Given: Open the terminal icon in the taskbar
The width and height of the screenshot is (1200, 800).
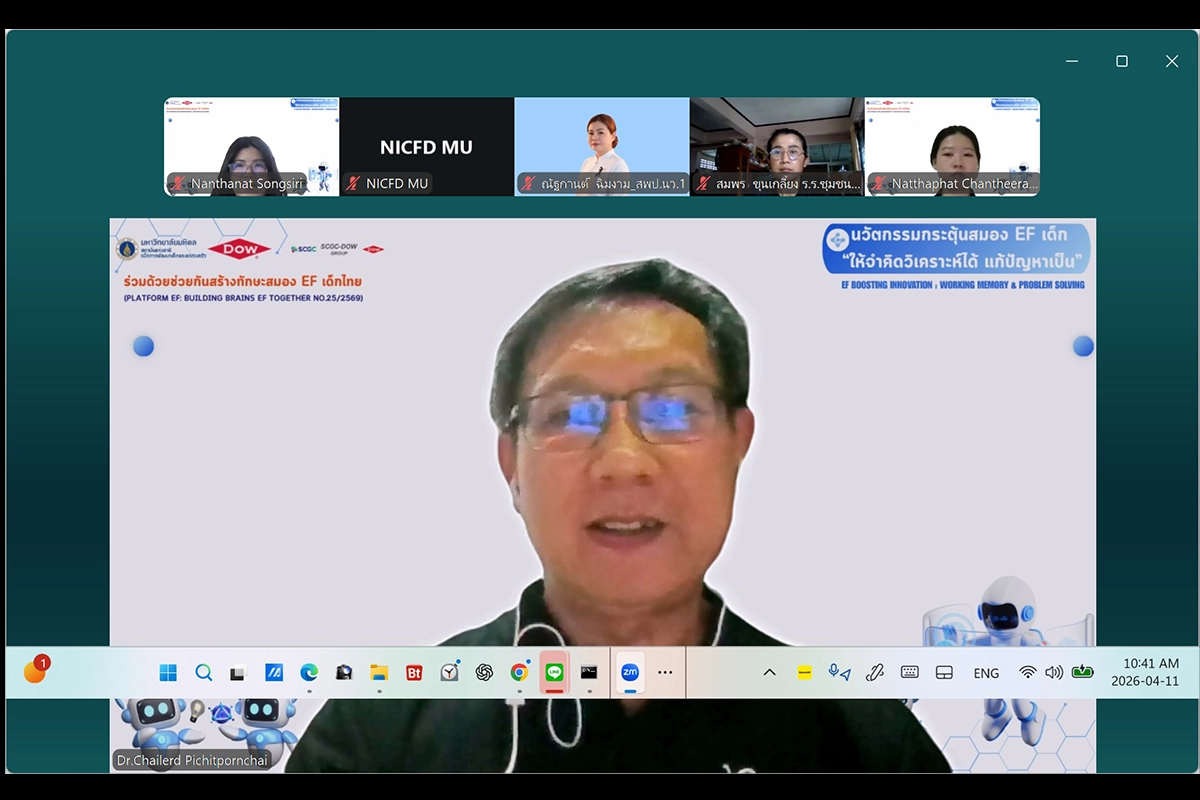Looking at the screenshot, I should [x=589, y=673].
